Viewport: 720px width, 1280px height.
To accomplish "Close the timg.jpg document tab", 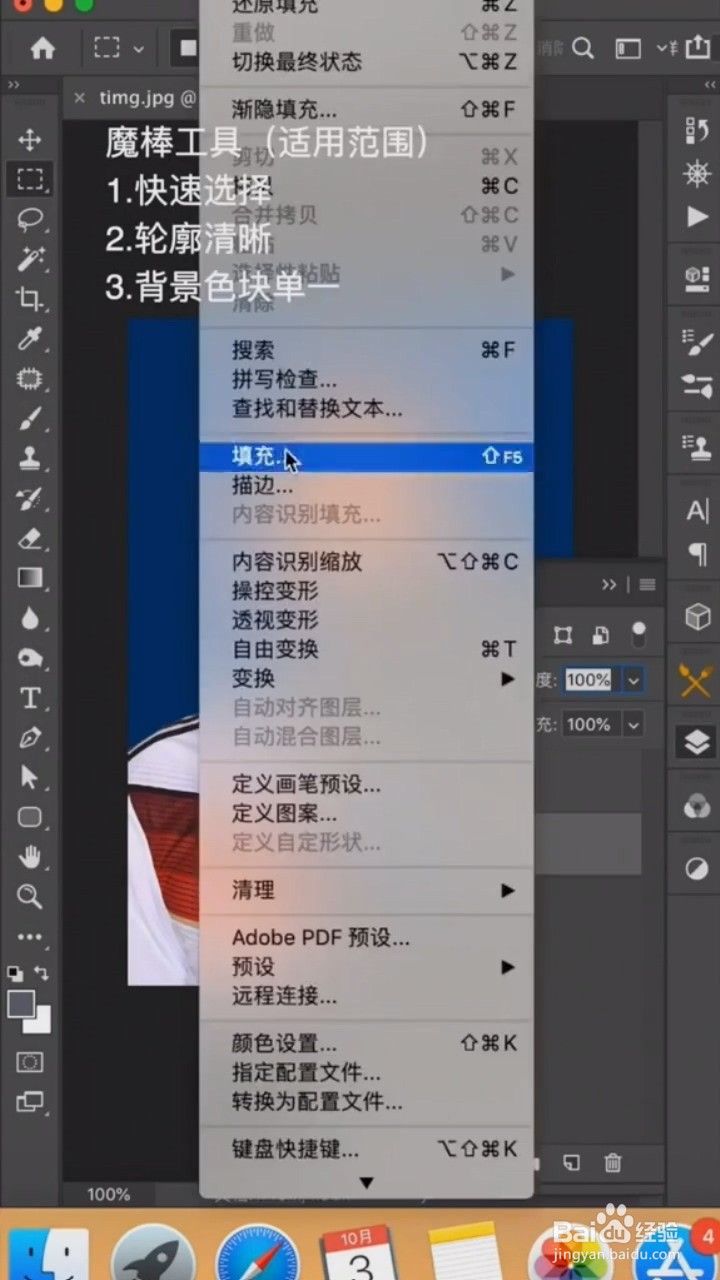I will coord(80,98).
